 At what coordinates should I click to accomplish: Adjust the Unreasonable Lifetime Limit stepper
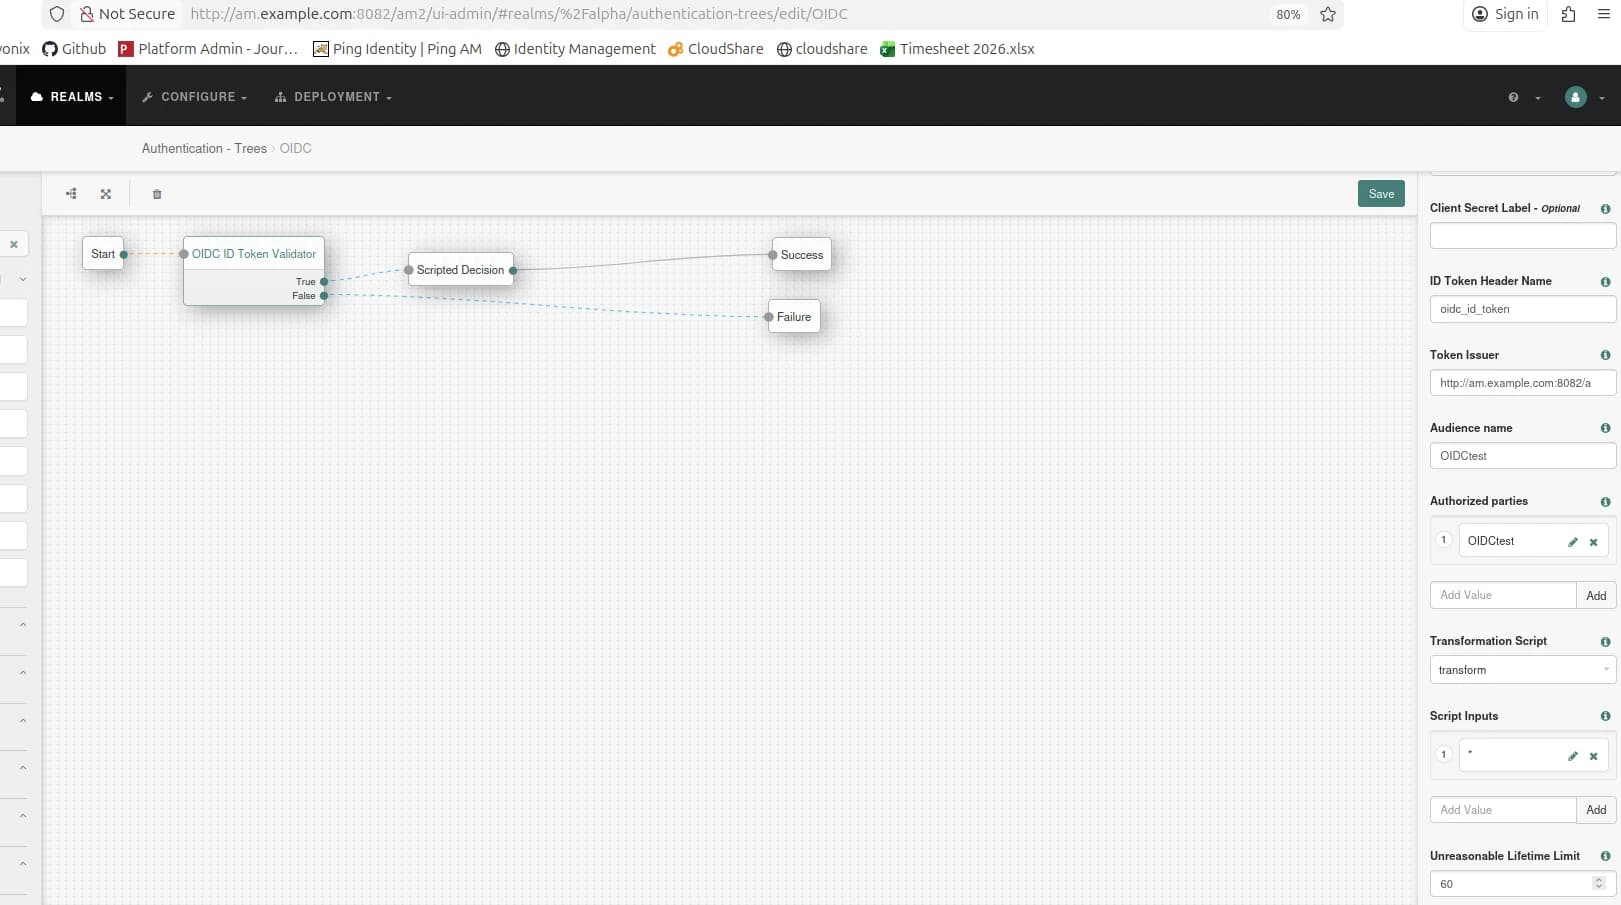[x=1598, y=883]
